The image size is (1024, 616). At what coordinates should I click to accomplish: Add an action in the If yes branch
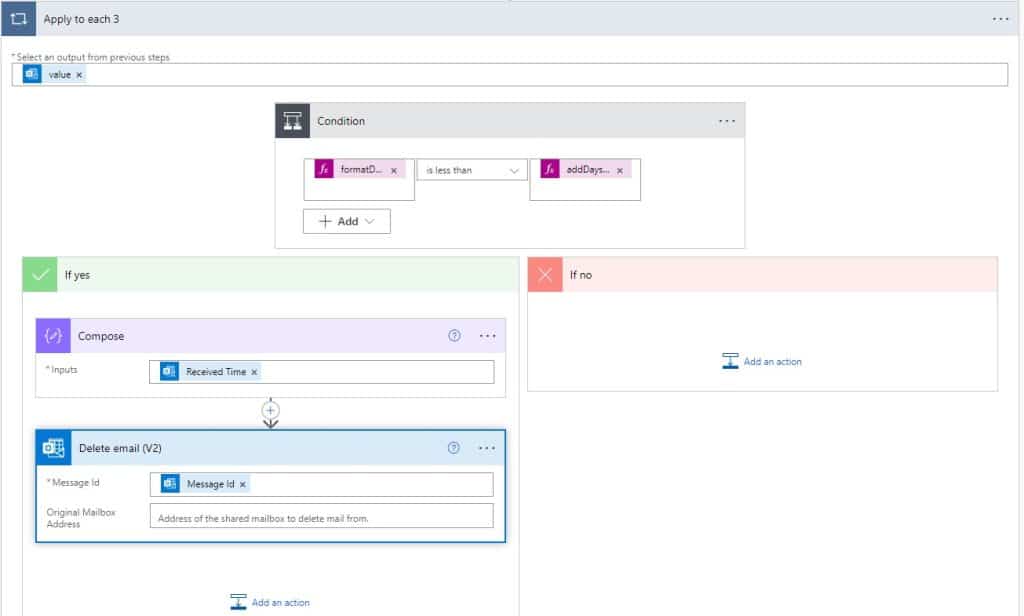270,602
